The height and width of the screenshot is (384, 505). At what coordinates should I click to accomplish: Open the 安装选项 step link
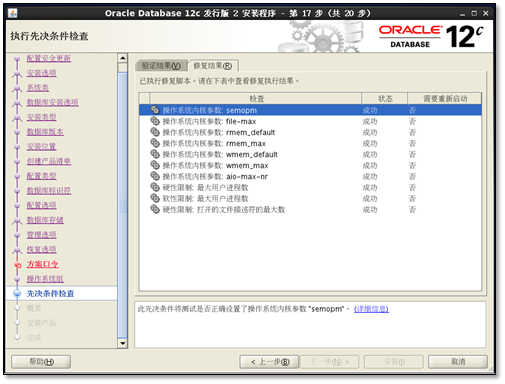41,73
